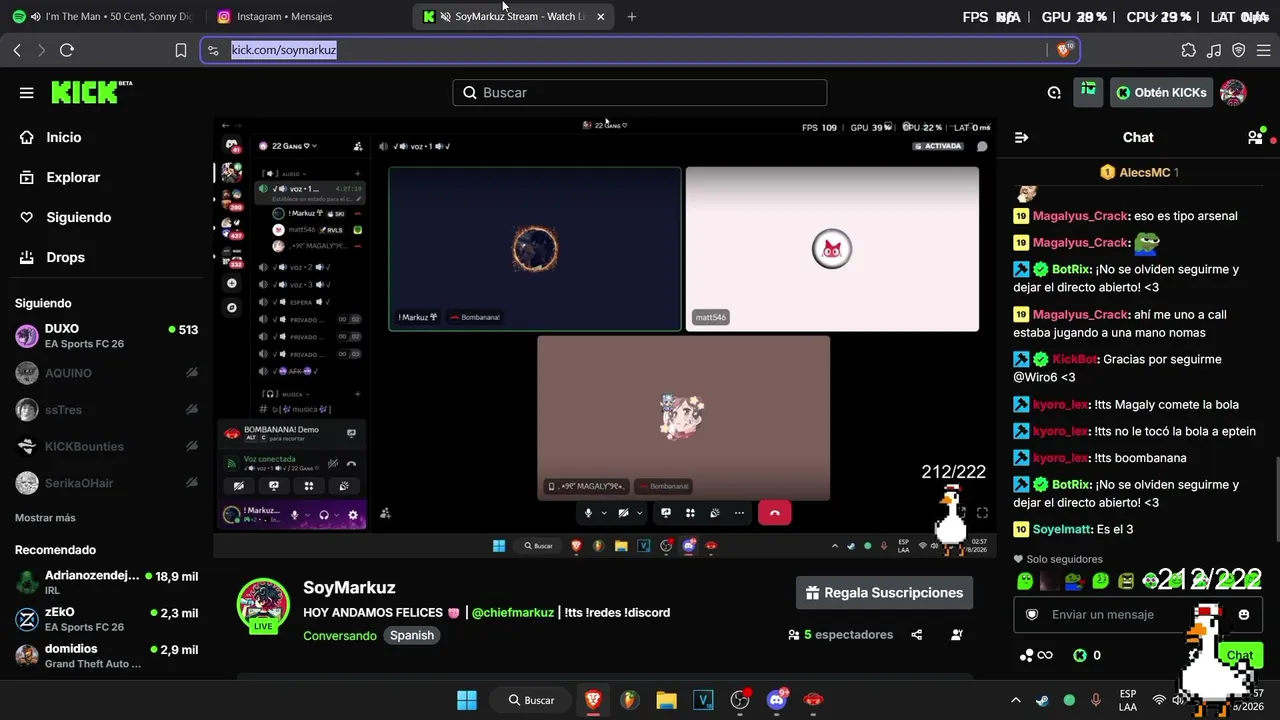The height and width of the screenshot is (720, 1280).
Task: Open recommended channel domidios
Action: click(106, 655)
